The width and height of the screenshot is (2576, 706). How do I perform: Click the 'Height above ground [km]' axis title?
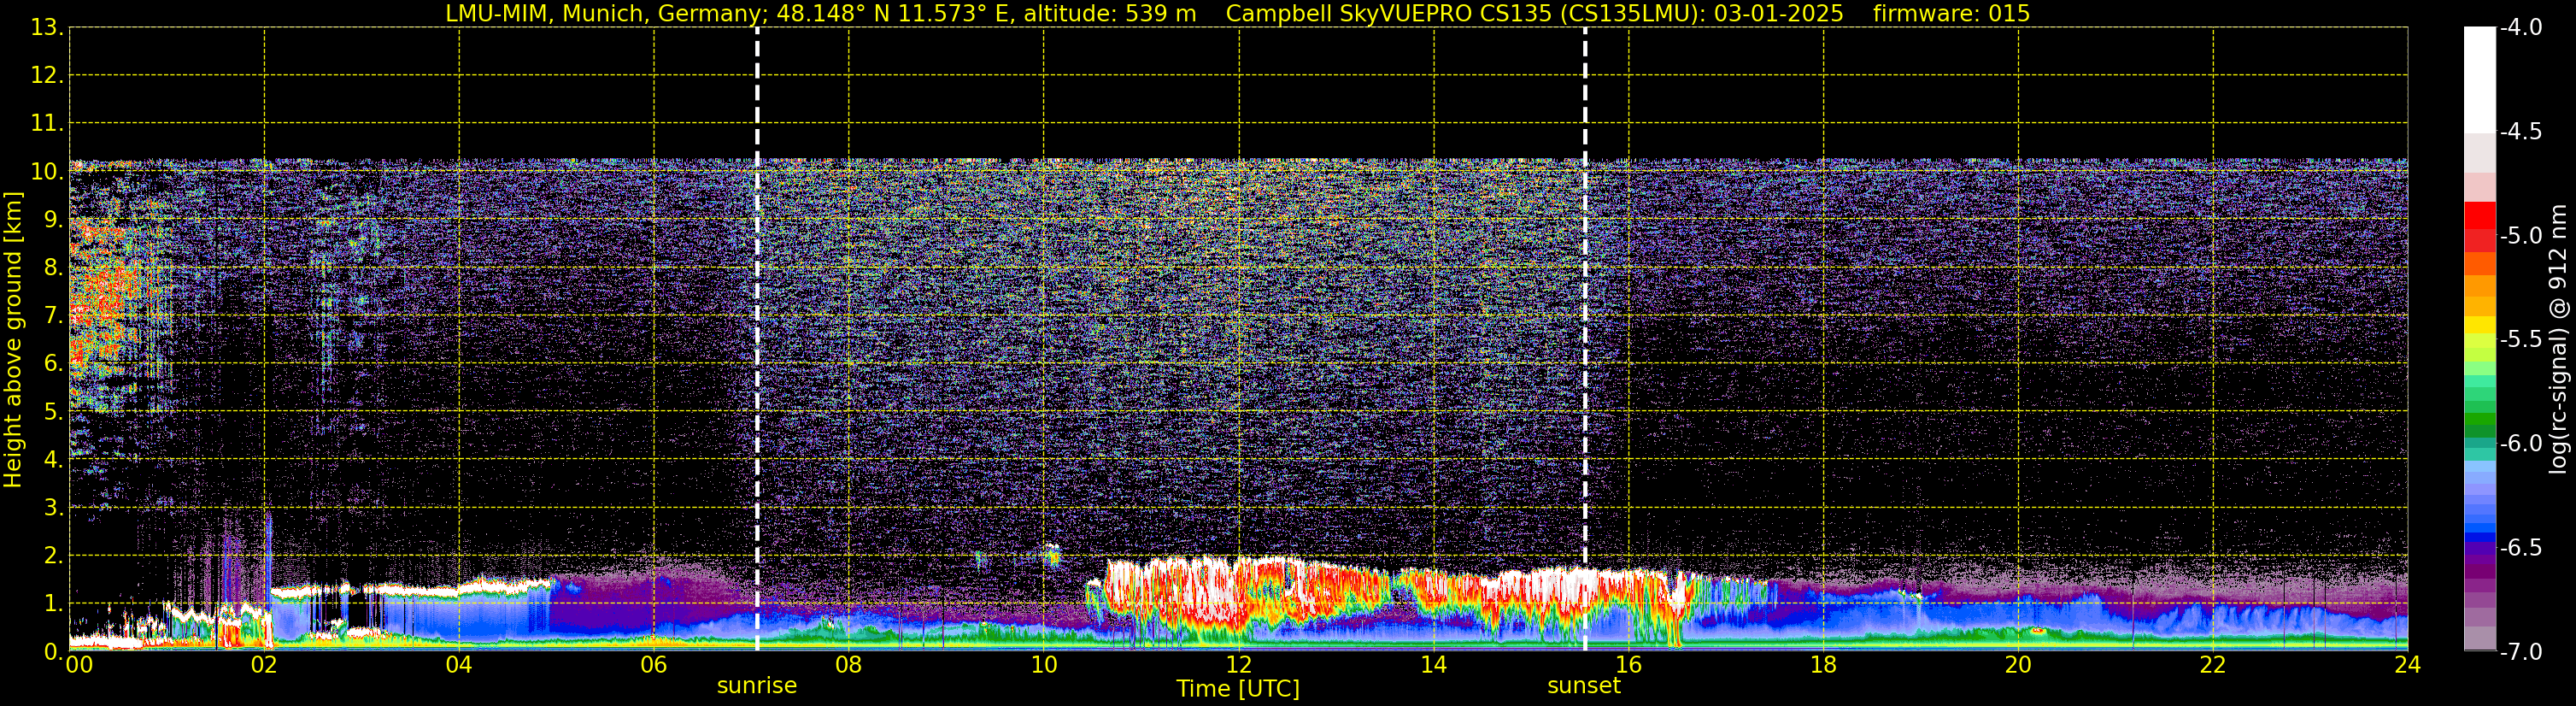[13, 340]
